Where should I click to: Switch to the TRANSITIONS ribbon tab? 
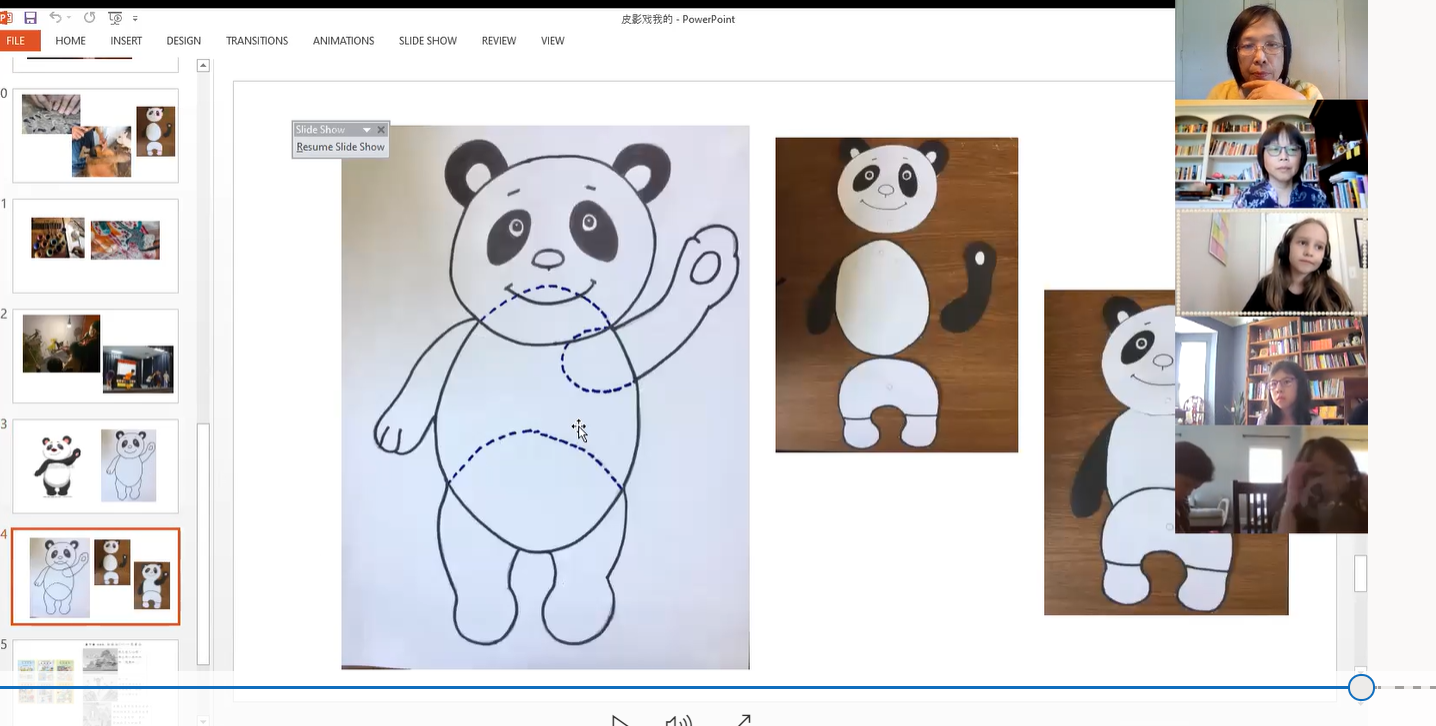[256, 41]
